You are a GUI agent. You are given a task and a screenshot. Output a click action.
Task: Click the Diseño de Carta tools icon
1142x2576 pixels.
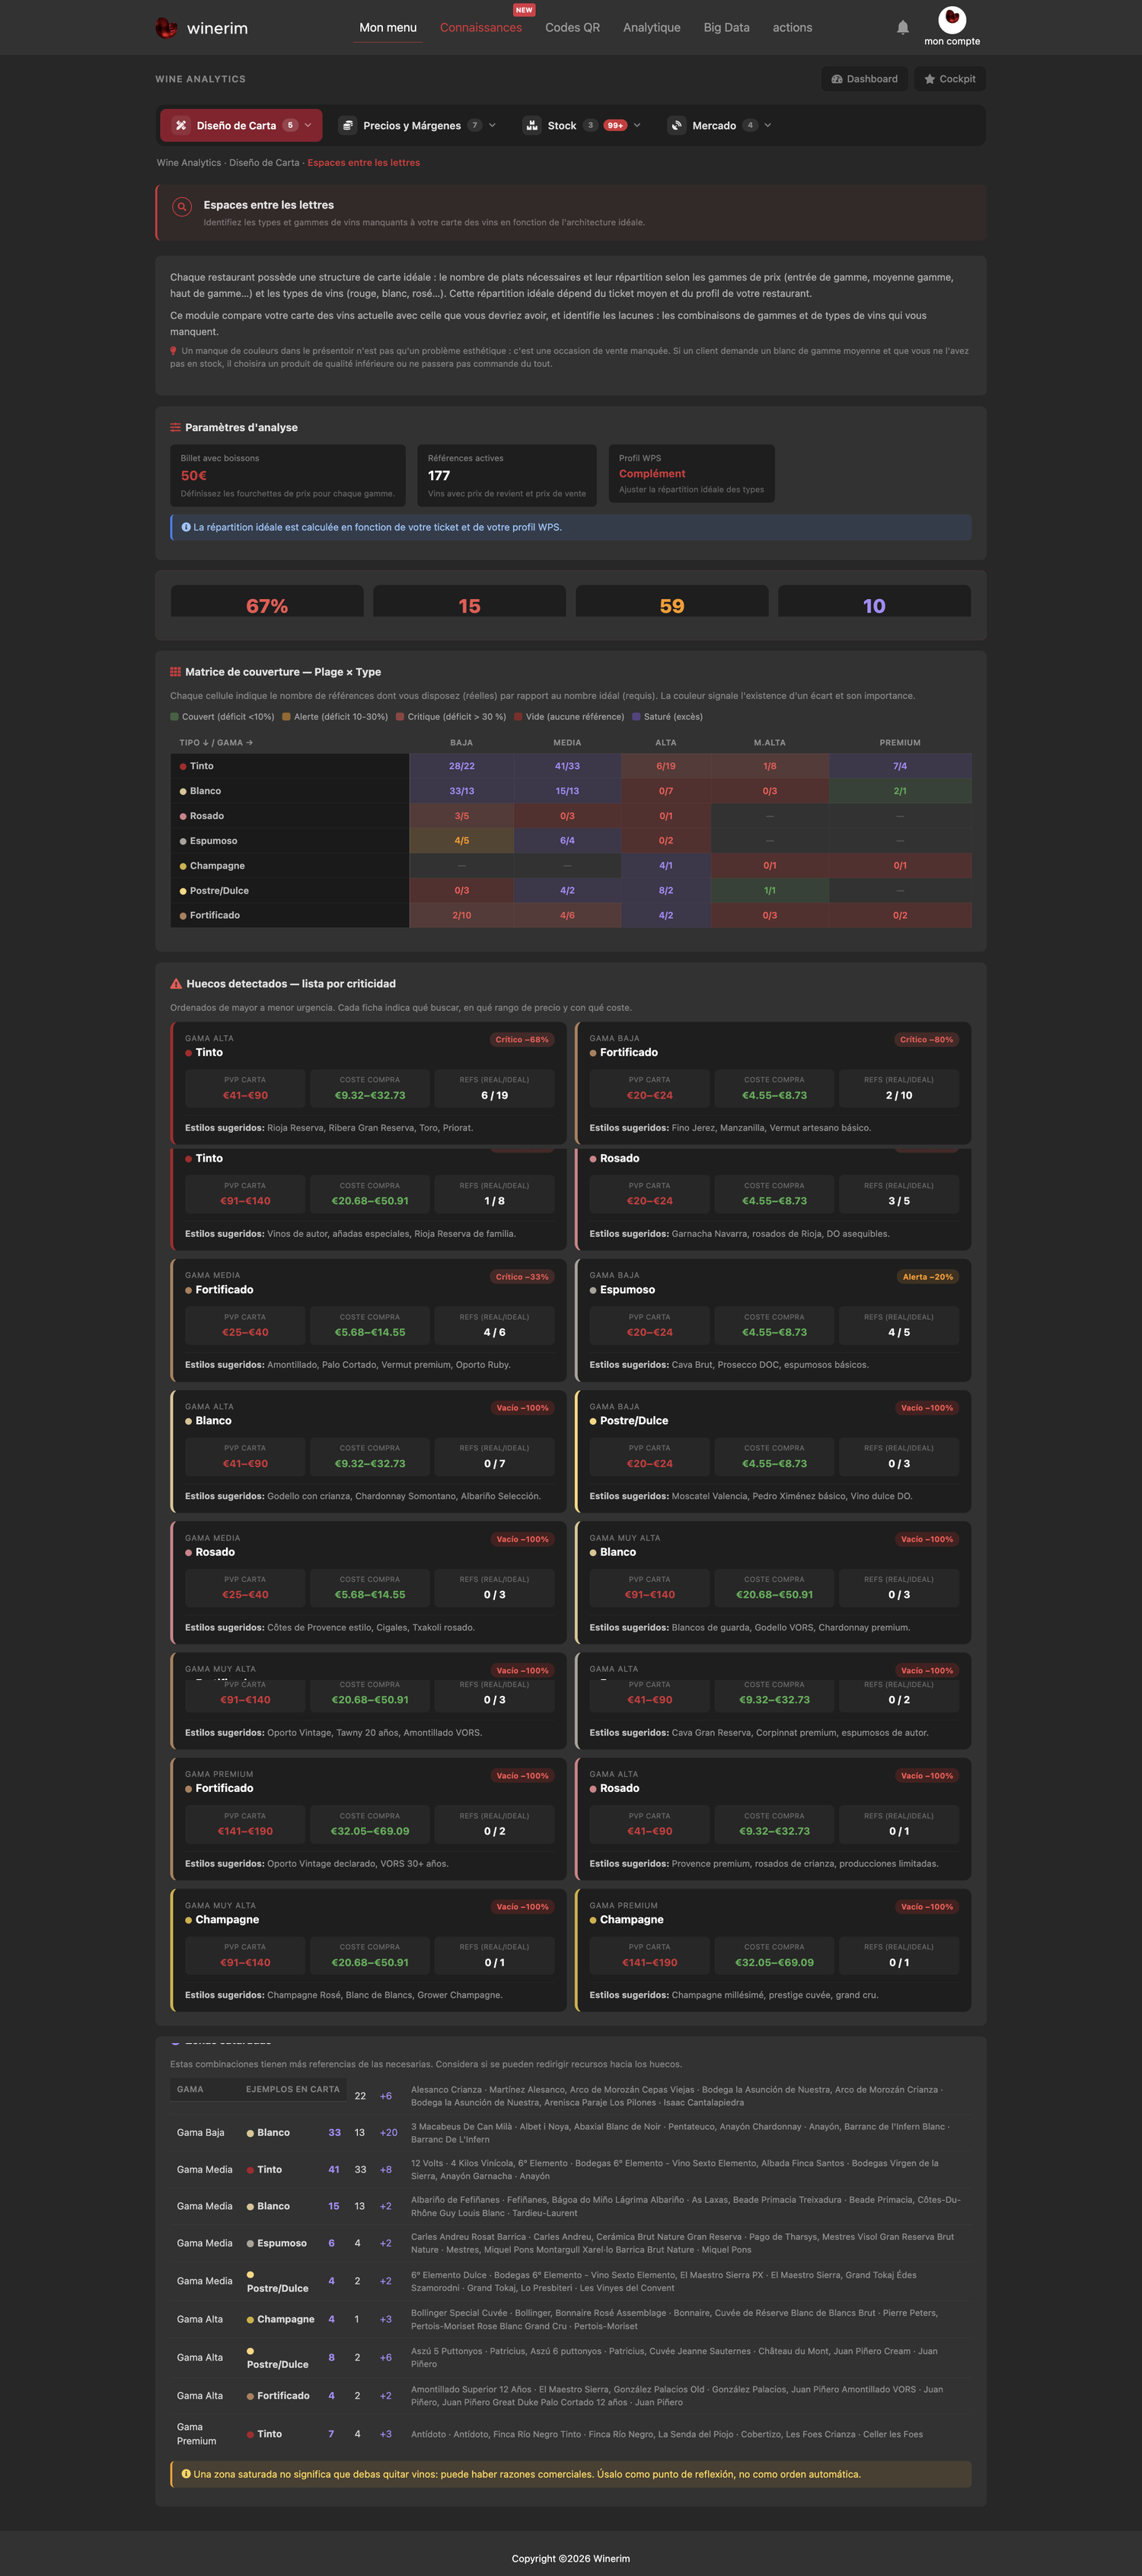[181, 126]
